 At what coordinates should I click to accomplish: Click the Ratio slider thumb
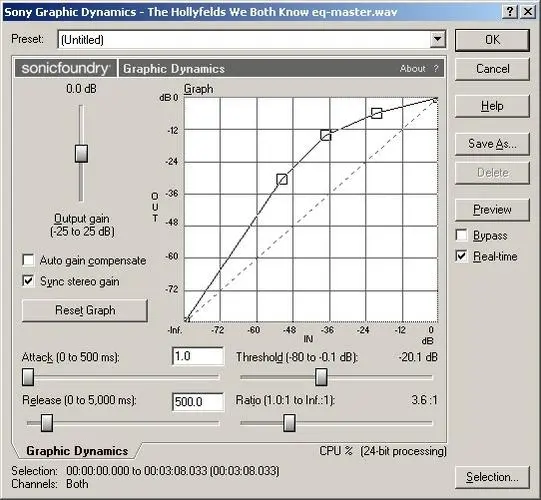289,423
